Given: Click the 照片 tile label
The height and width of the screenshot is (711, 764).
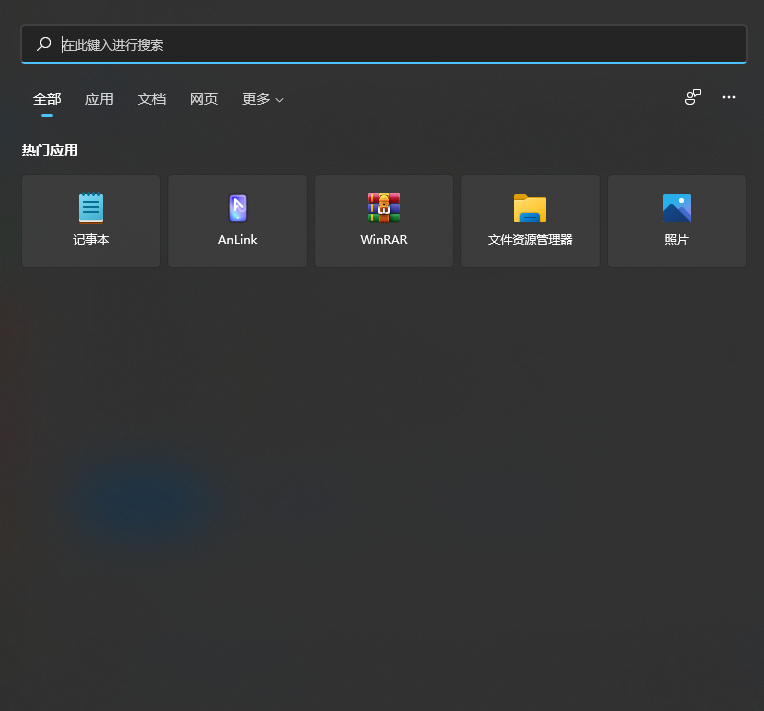Looking at the screenshot, I should point(677,240).
